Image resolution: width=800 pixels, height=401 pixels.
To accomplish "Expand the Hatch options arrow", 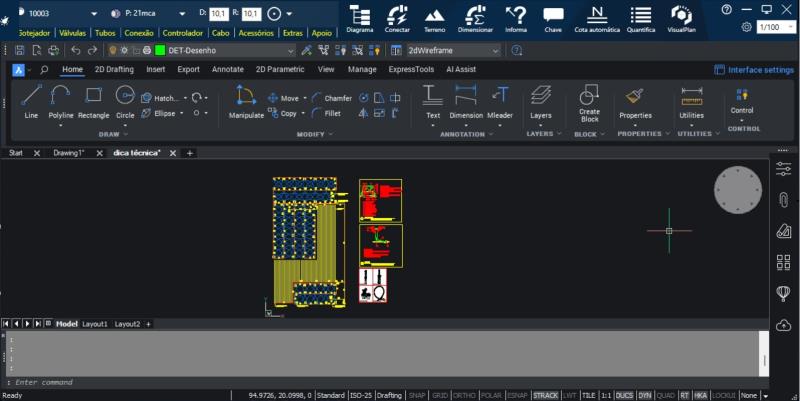I will (x=184, y=98).
